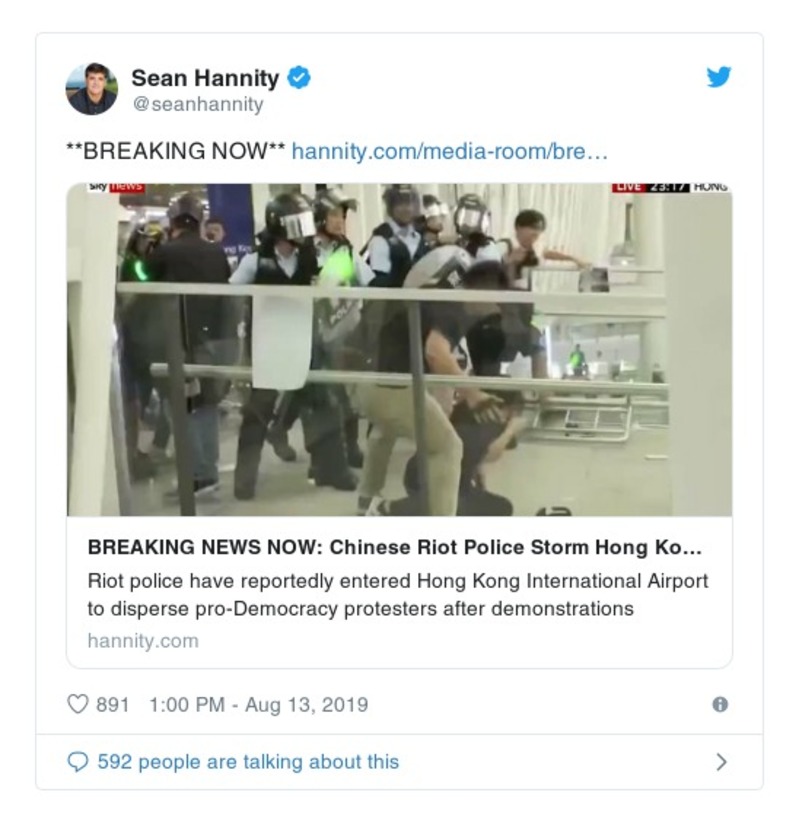Screen dimensions: 799x840
Task: Click the 891 likes count
Action: (113, 704)
